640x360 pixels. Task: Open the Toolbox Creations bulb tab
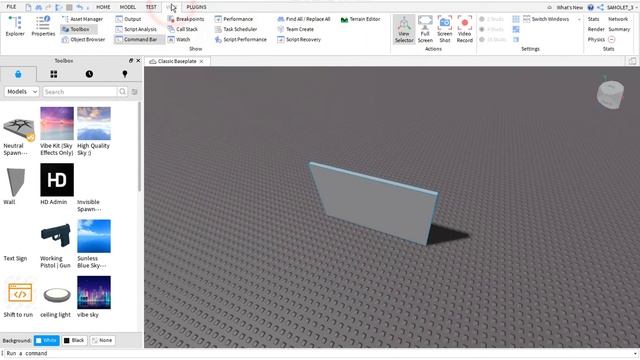(x=124, y=74)
